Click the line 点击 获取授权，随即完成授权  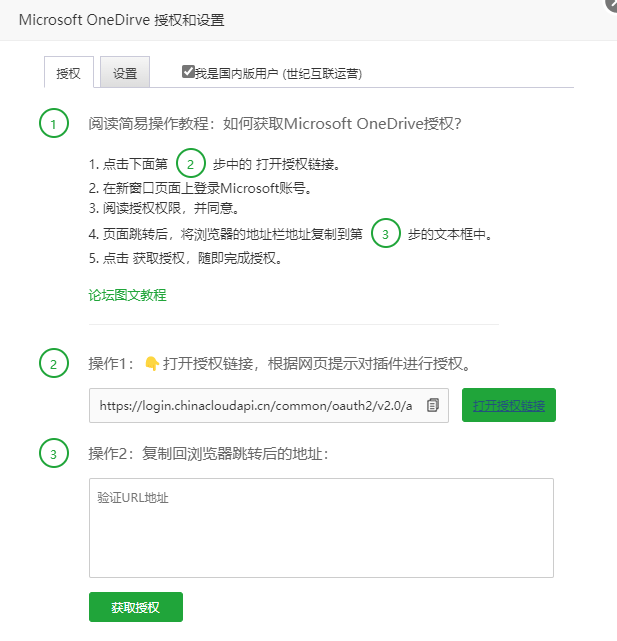tap(185, 258)
